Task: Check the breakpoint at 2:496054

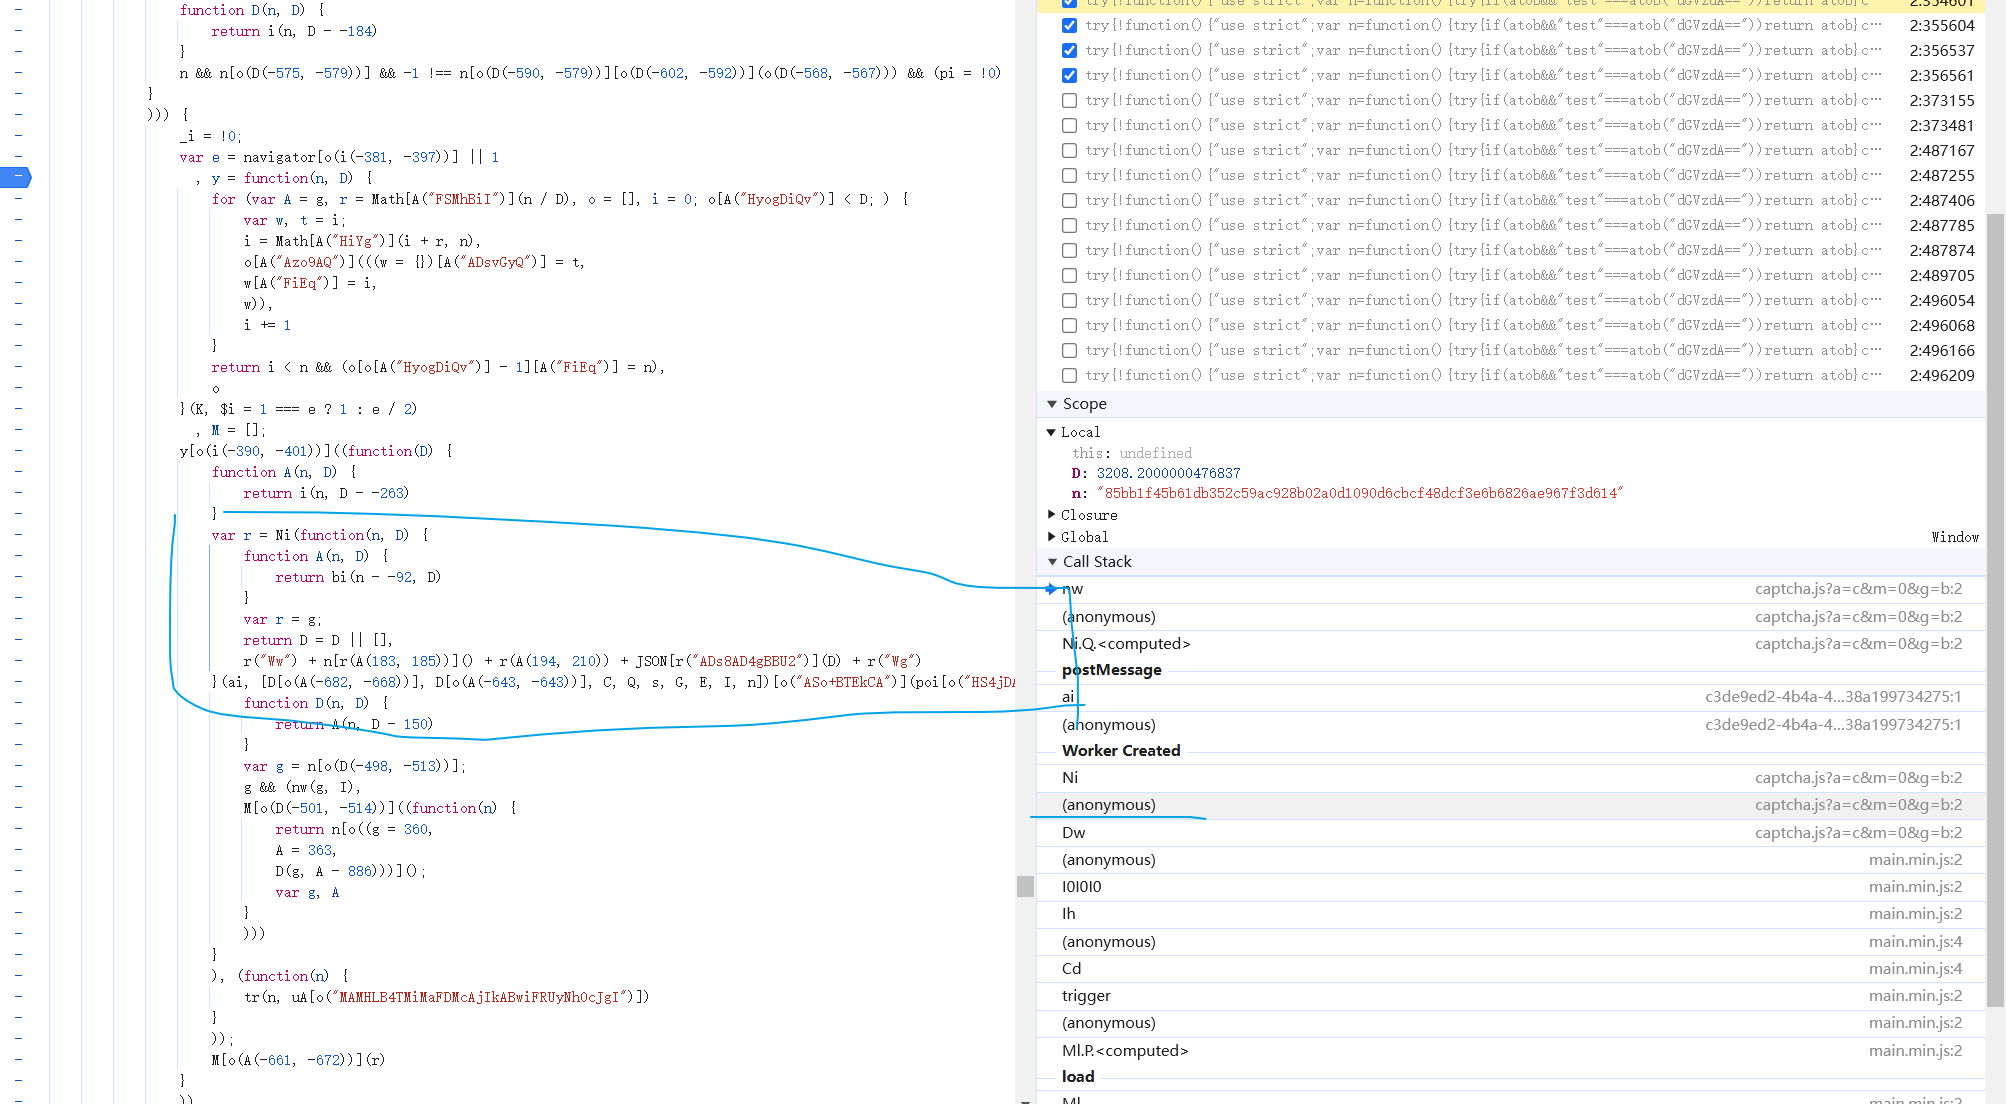Action: (1069, 300)
